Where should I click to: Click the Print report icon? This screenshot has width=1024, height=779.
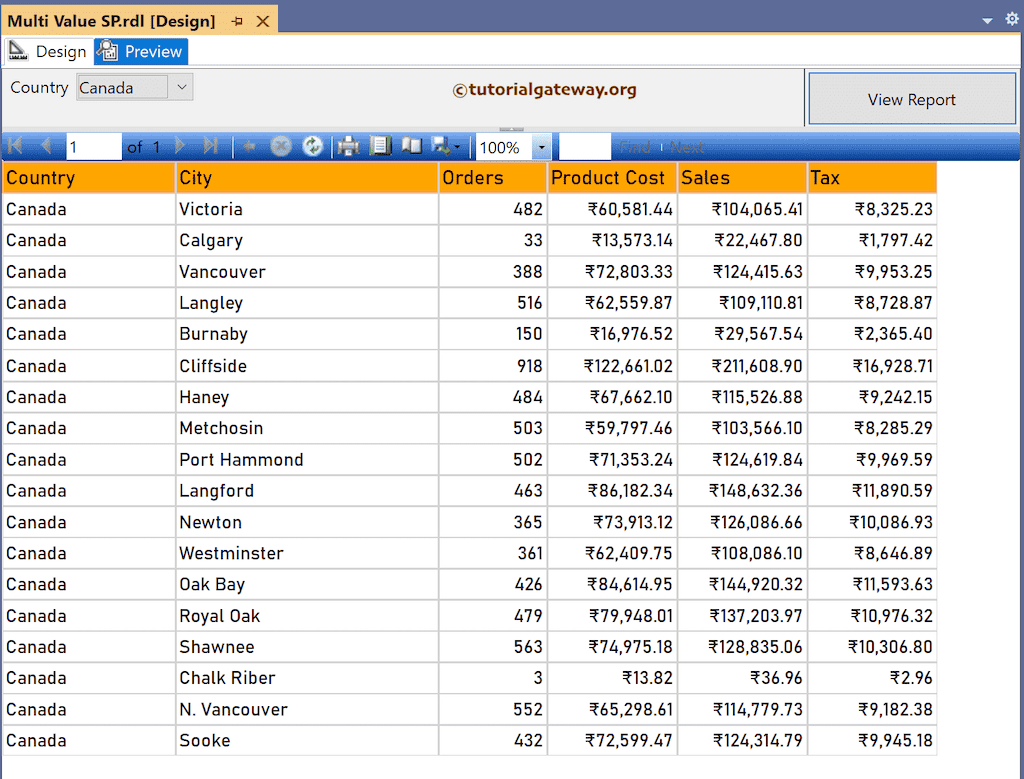347,146
